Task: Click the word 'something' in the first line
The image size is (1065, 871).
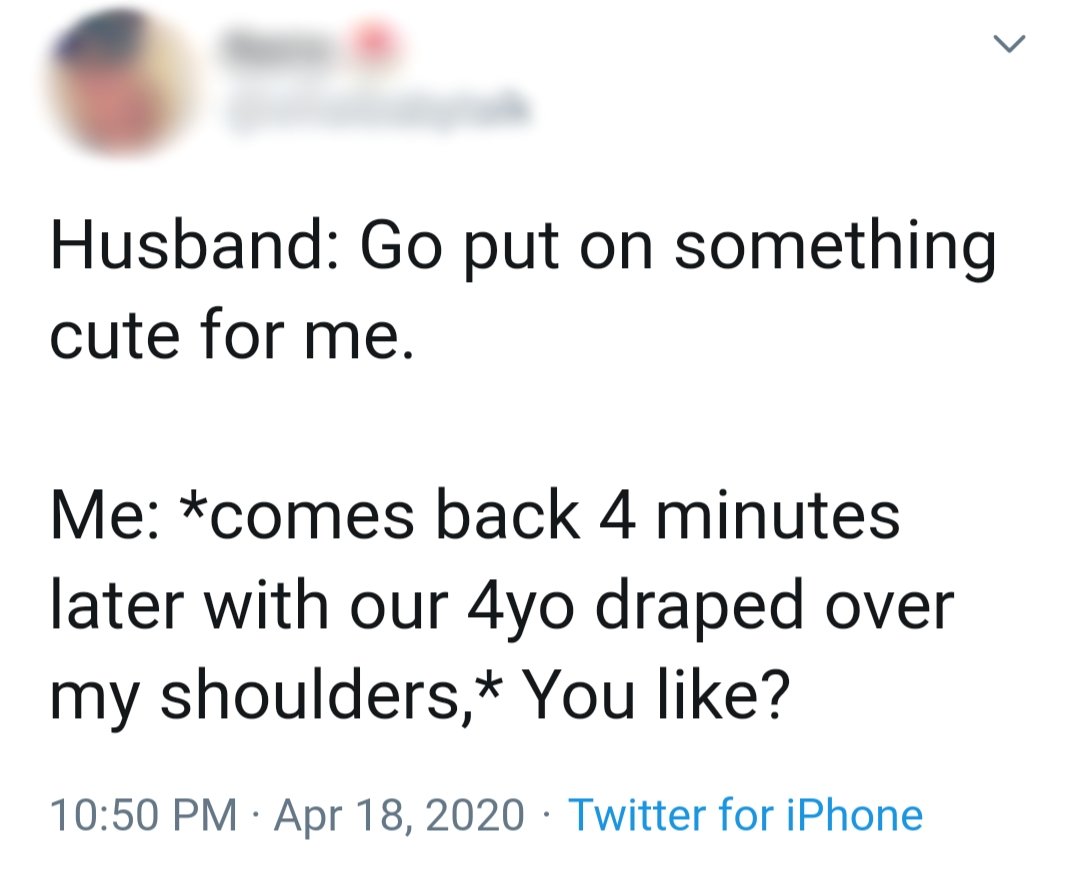Action: coord(835,248)
